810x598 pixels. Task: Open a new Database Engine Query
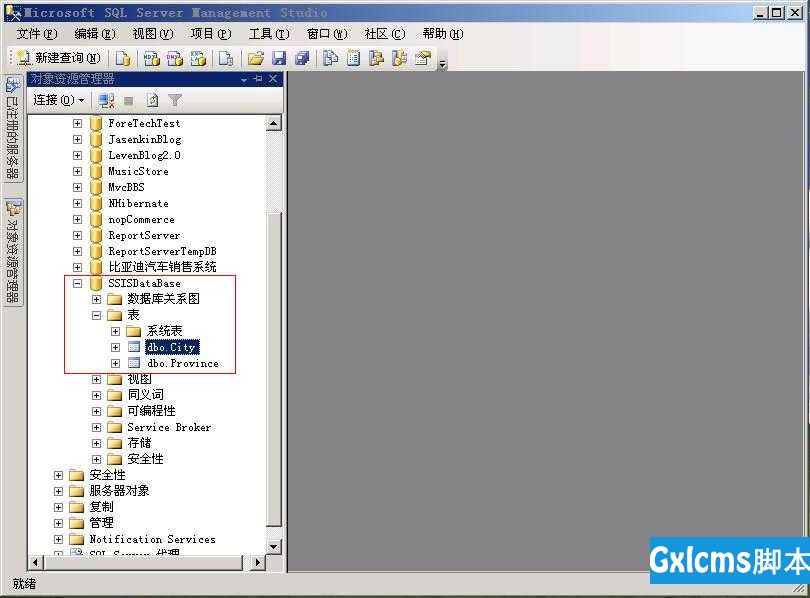tap(122, 58)
